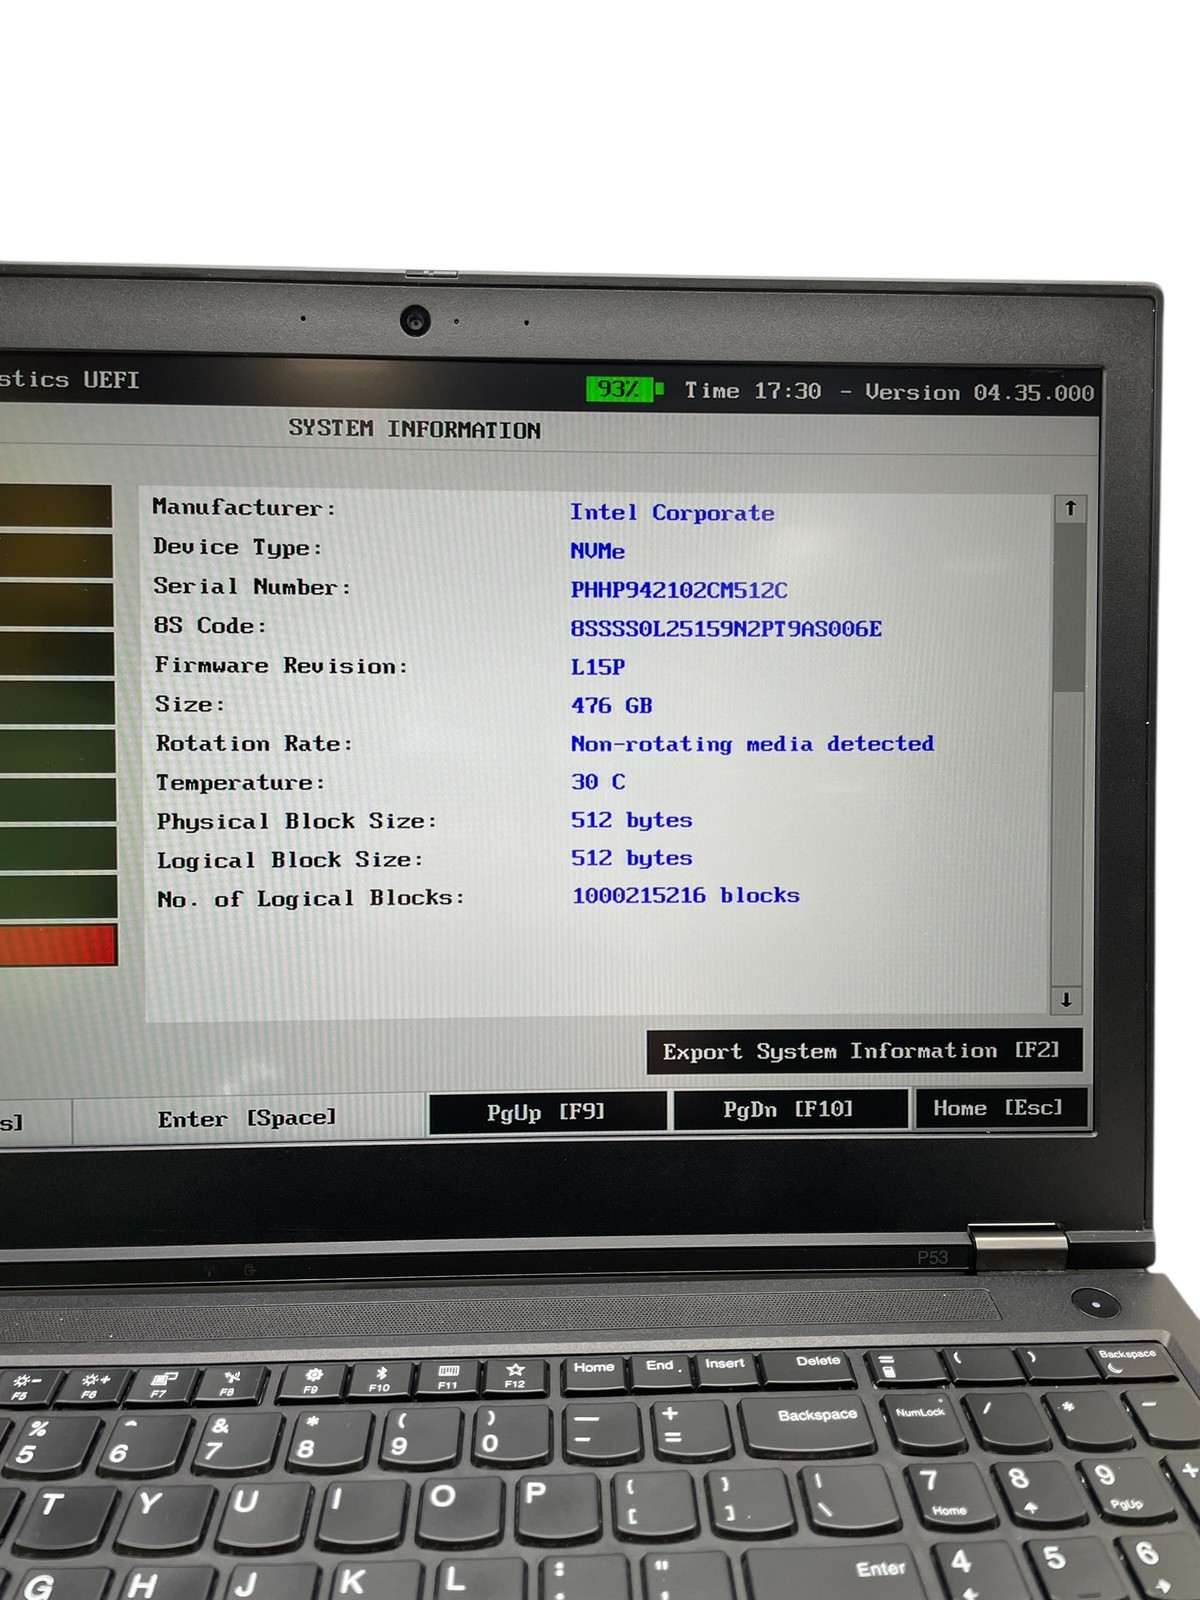
Task: Click Export System Information [F2] button
Action: click(864, 1051)
